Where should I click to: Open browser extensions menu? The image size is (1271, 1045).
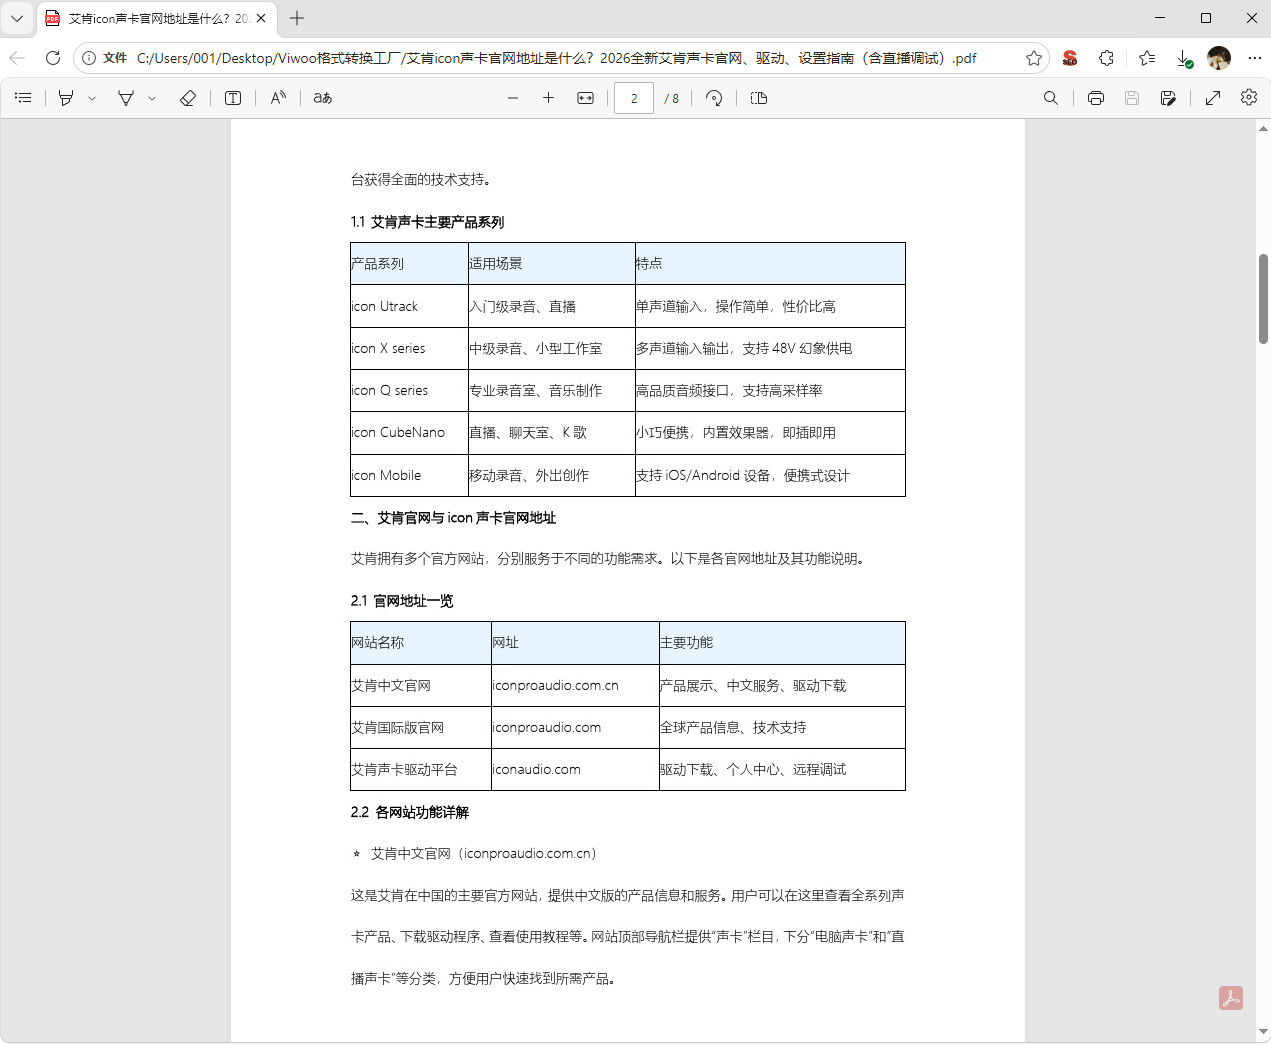[1106, 58]
